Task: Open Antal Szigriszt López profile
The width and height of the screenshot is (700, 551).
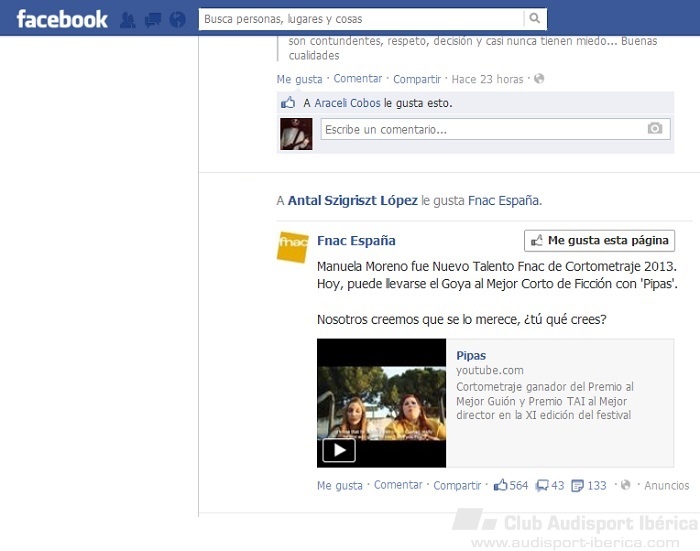Action: point(353,200)
